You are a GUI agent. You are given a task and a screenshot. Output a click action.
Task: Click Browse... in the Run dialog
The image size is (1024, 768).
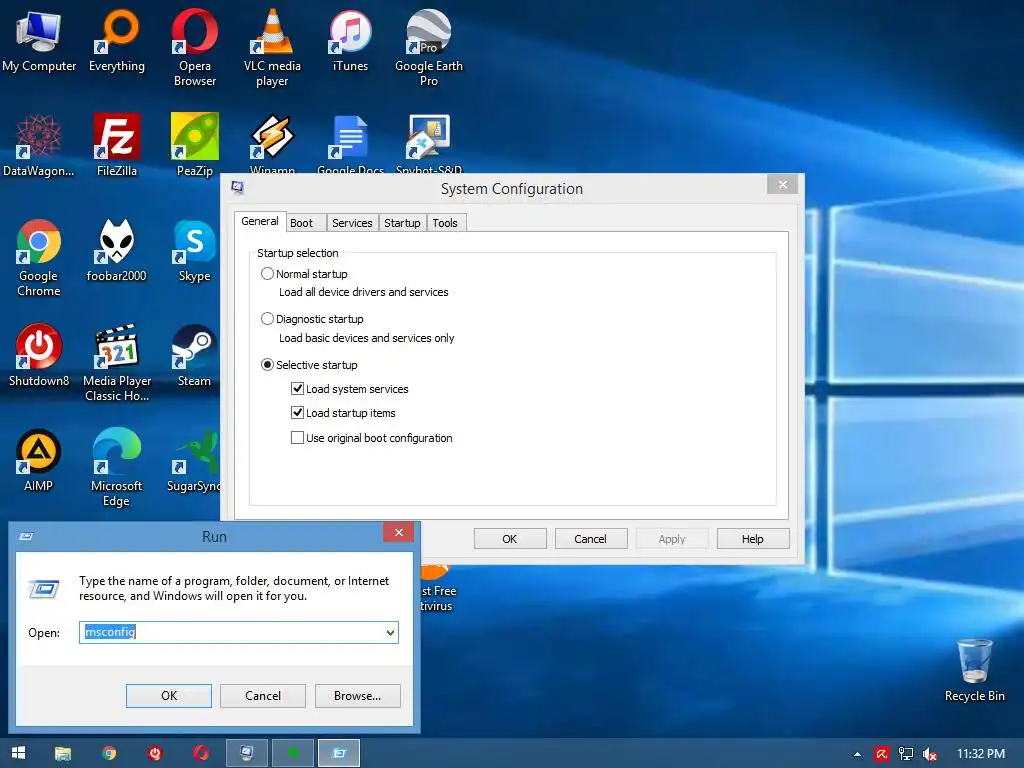(358, 696)
